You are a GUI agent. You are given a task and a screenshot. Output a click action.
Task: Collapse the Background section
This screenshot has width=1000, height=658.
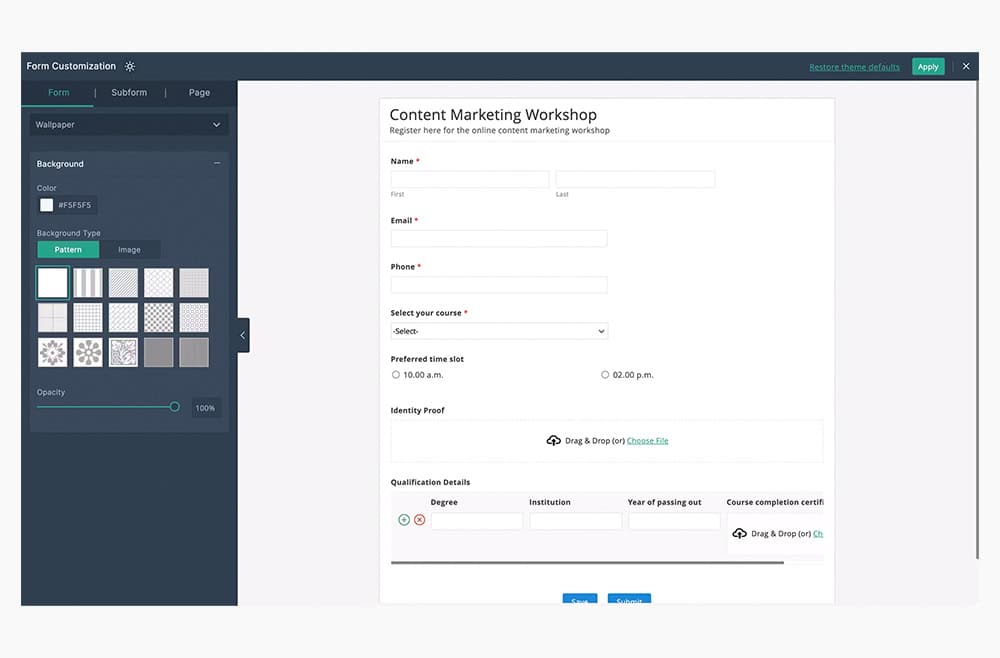pos(217,163)
